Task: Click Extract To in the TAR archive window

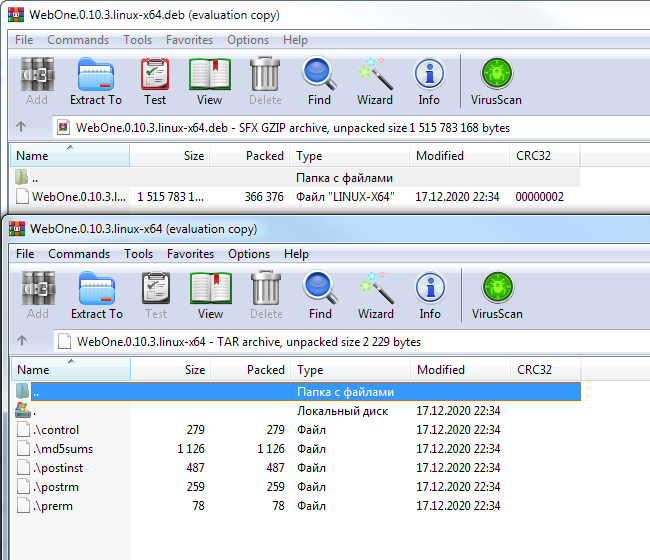Action: 97,296
